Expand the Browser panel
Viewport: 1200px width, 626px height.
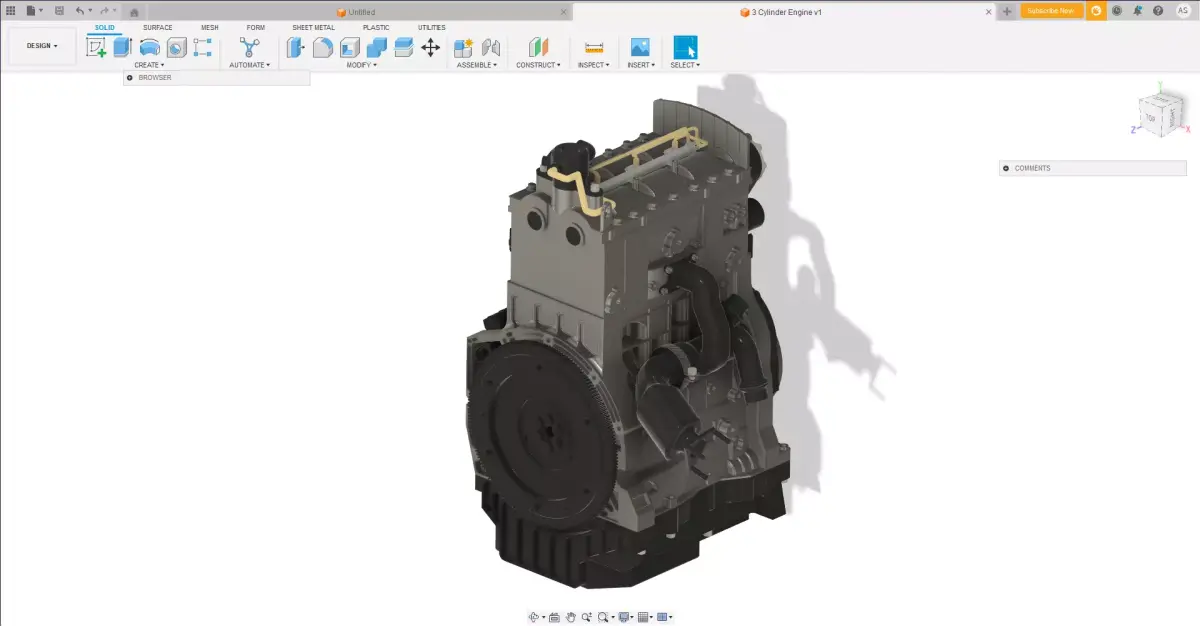[x=129, y=77]
